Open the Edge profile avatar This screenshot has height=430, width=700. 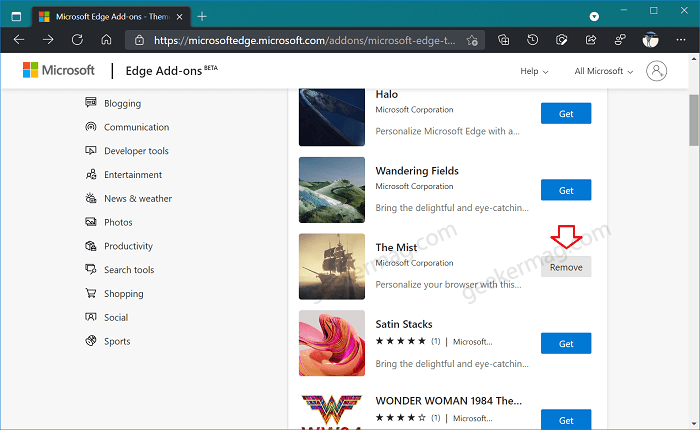[x=650, y=40]
